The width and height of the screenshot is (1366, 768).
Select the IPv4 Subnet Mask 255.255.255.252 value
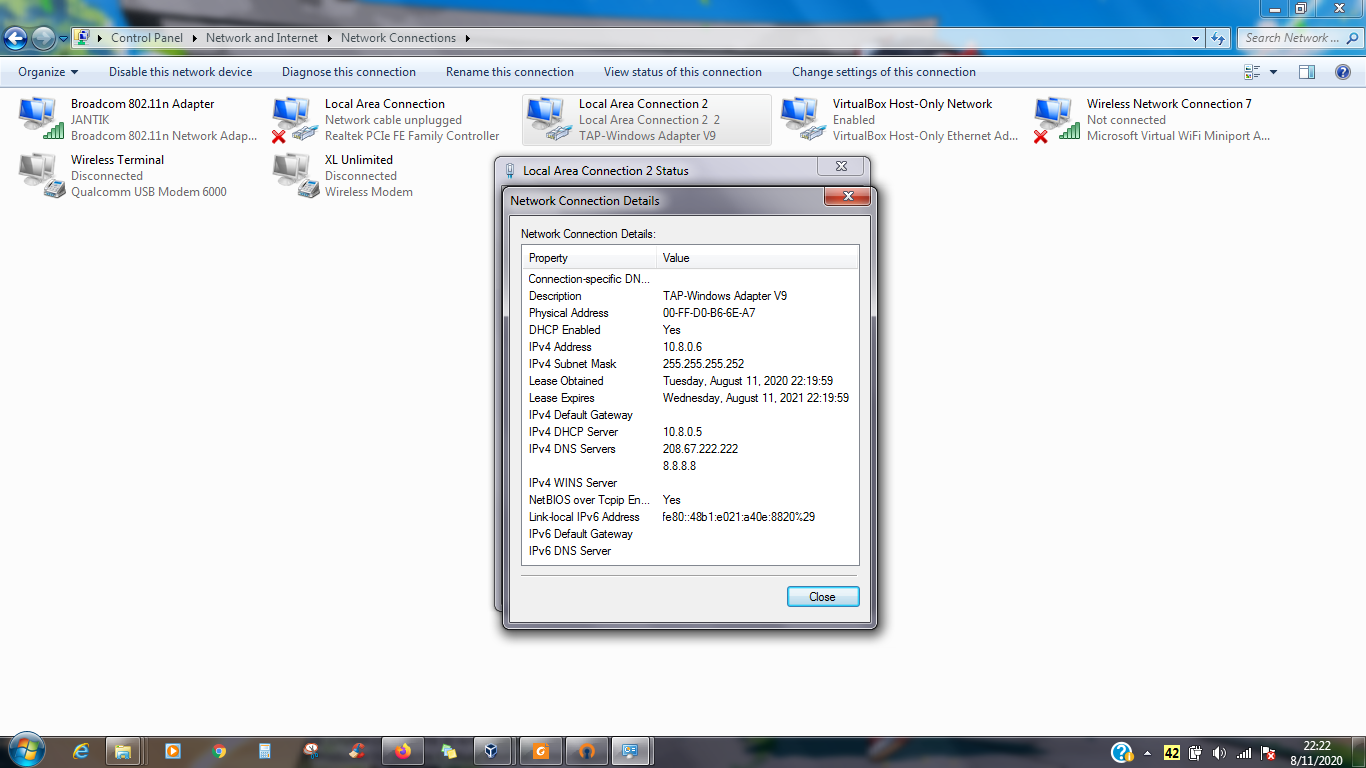pos(703,364)
